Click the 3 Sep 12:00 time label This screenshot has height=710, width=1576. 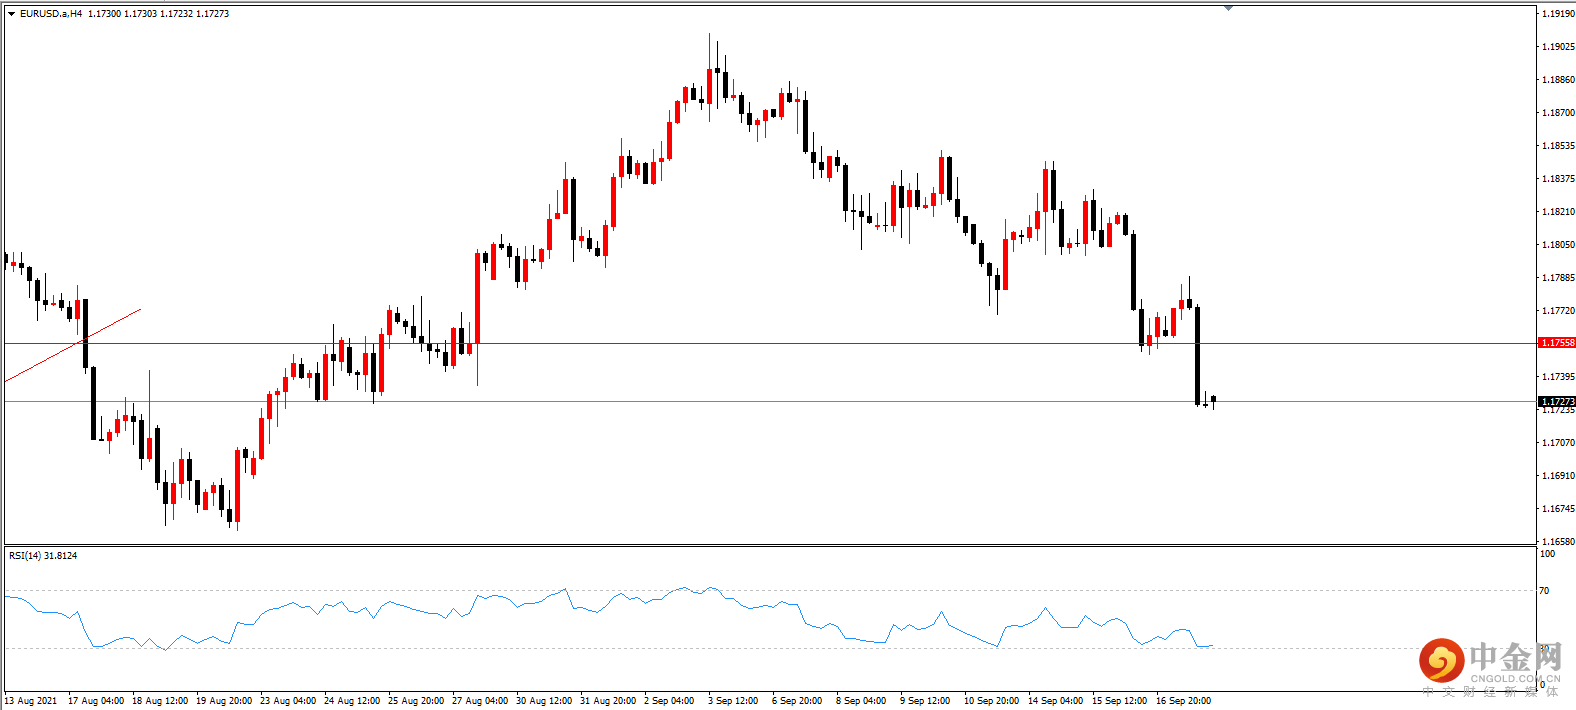point(733,701)
